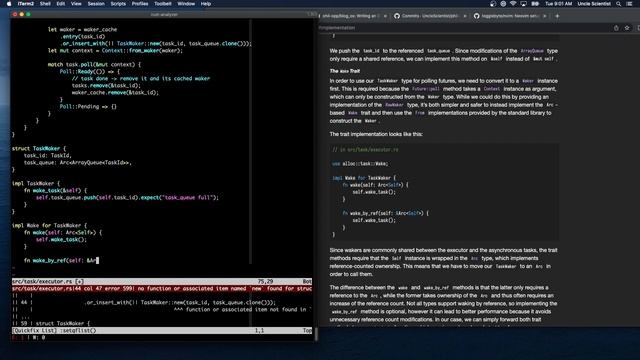Open the iTerm2 application menu
The width and height of the screenshot is (640, 360).
pyautogui.click(x=26, y=4)
